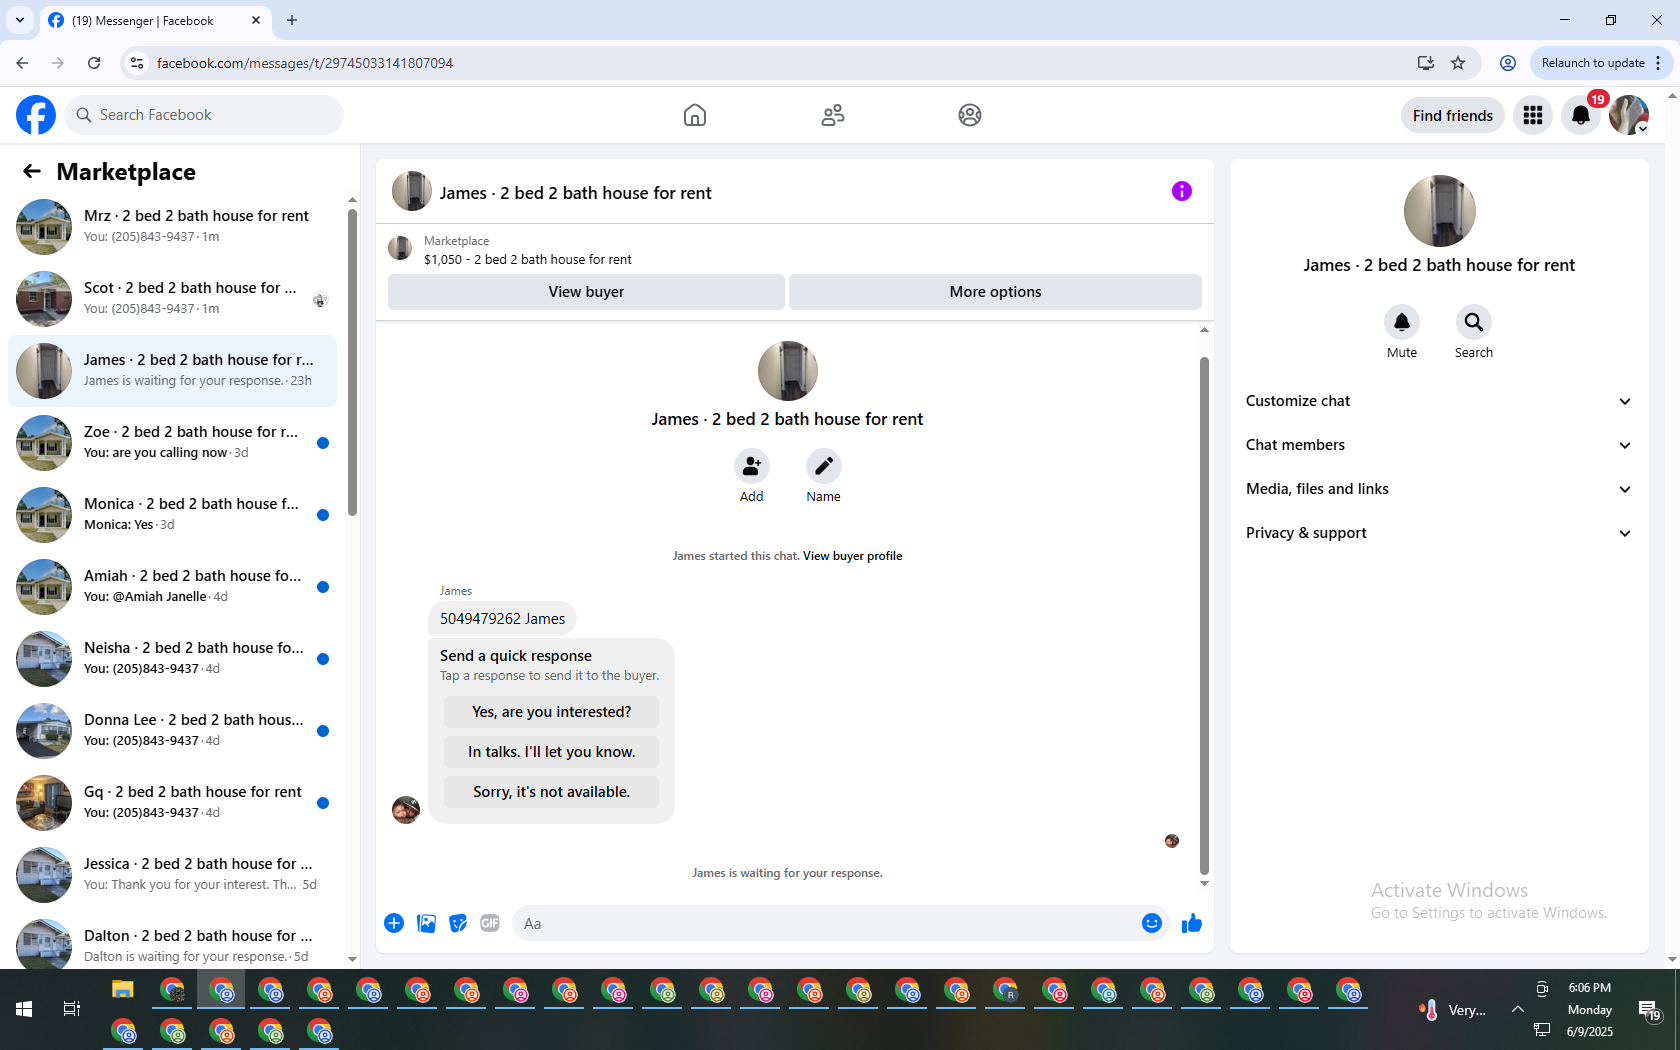
Task: Choose a sticker
Action: (458, 923)
